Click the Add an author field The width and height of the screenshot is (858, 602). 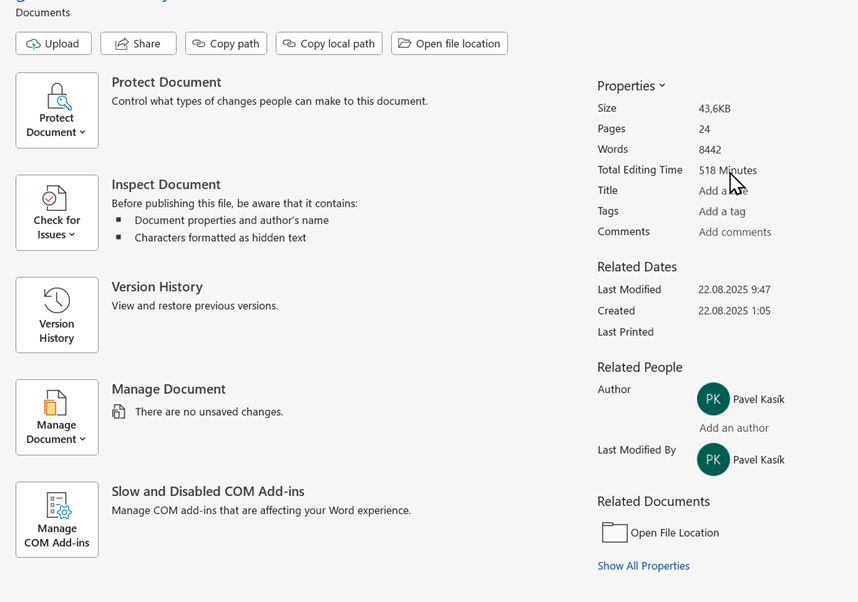(x=733, y=428)
